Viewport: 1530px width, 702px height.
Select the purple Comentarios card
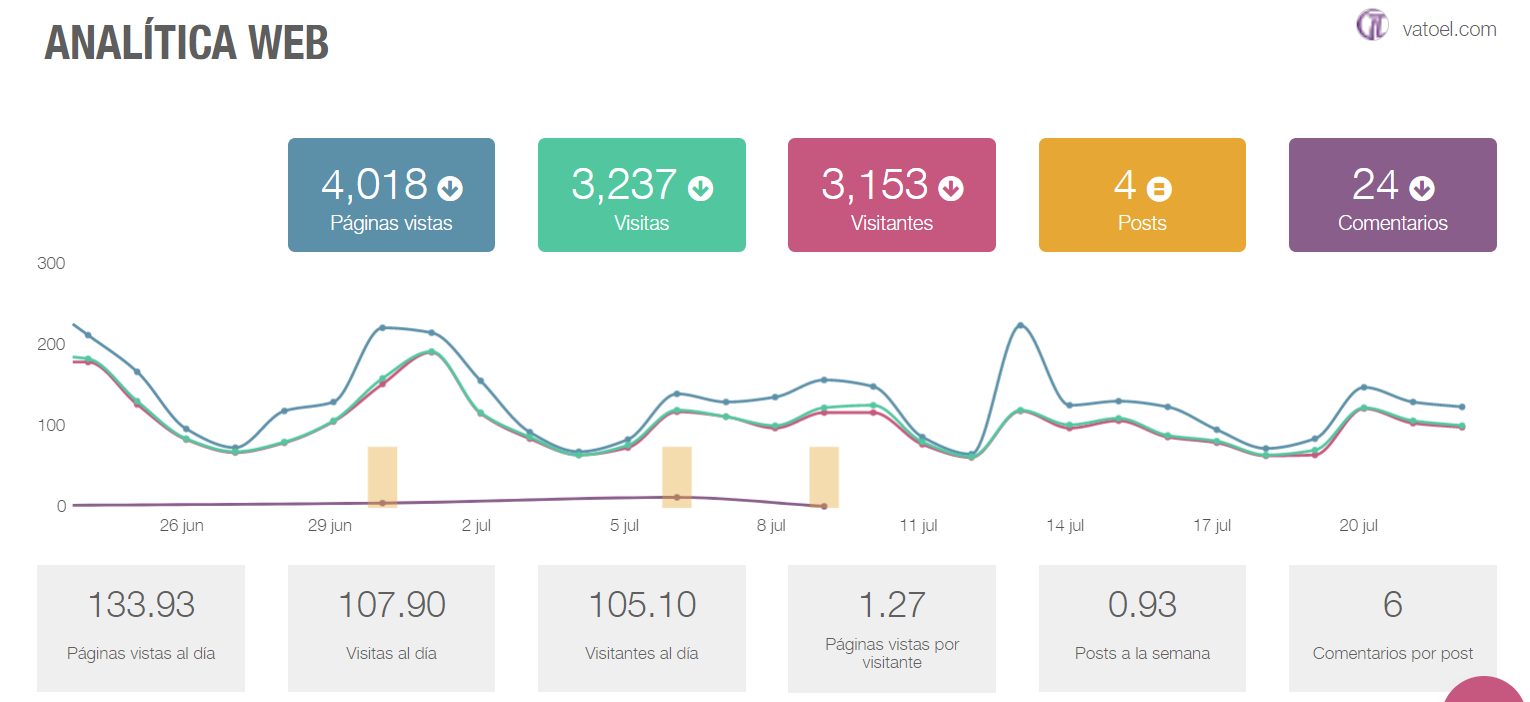[1393, 195]
